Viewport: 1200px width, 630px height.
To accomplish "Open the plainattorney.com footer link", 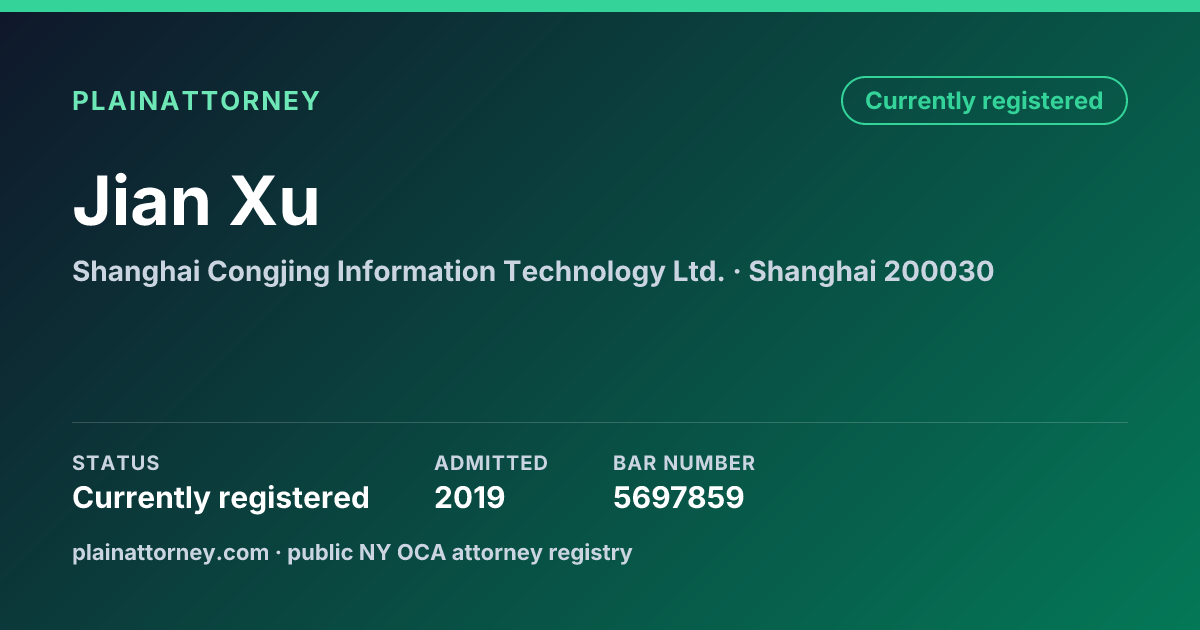I will tap(170, 553).
